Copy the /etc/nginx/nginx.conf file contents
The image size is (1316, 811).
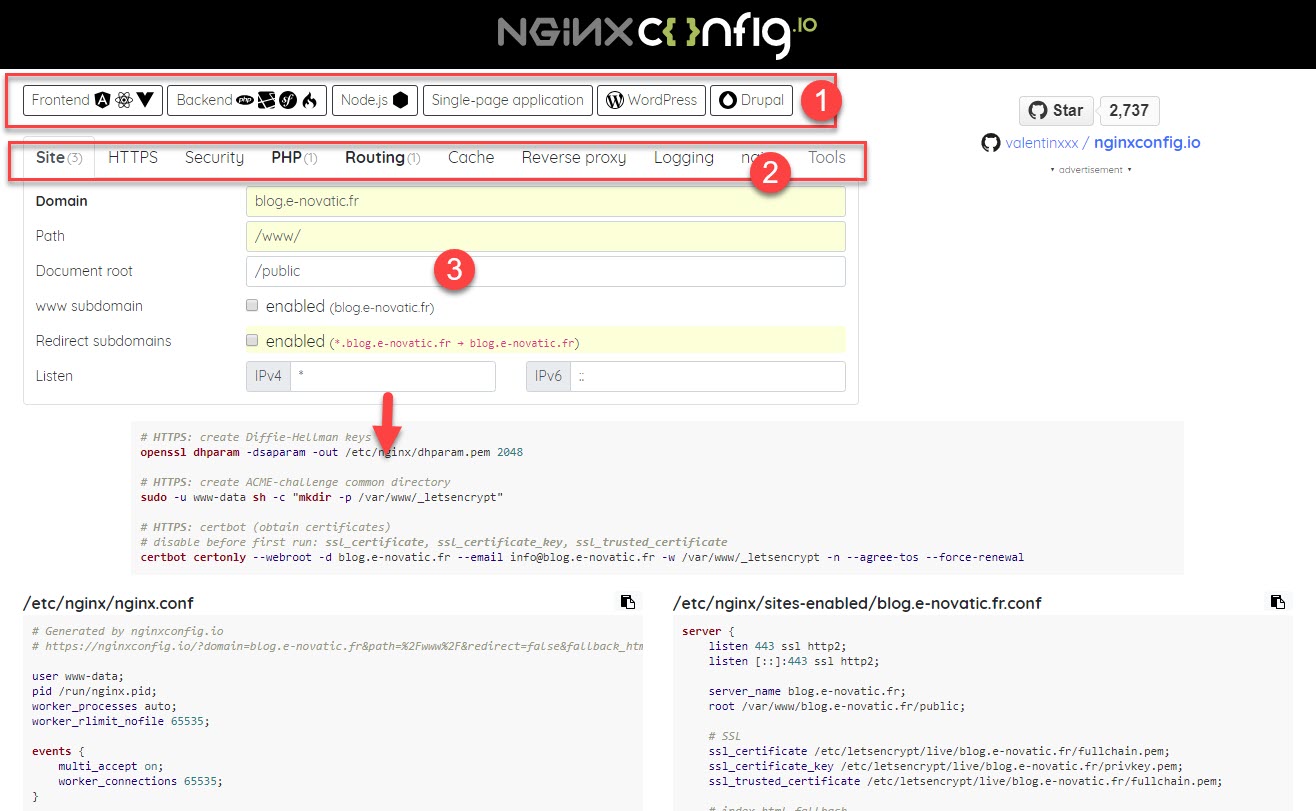(627, 602)
